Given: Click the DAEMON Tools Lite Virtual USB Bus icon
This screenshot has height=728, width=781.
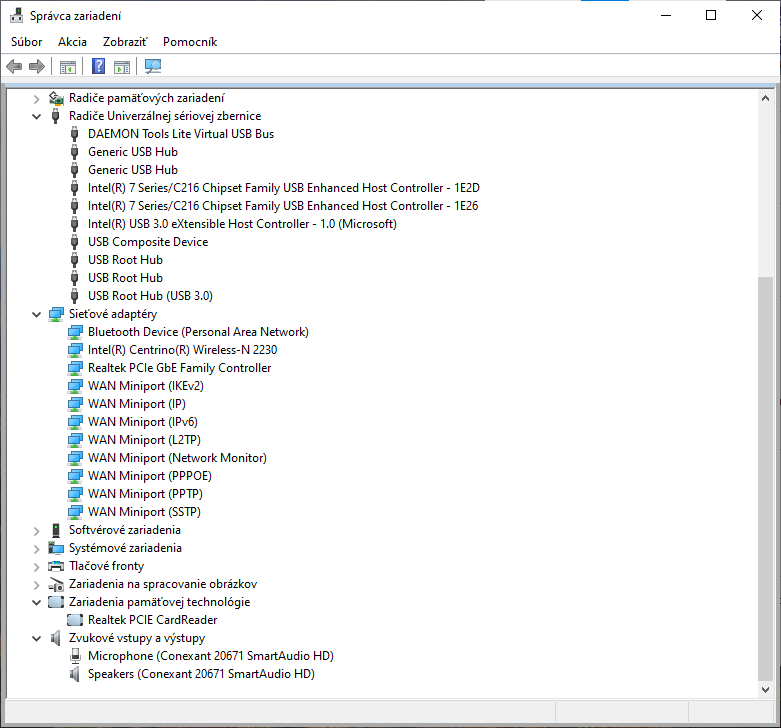Looking at the screenshot, I should [x=75, y=134].
